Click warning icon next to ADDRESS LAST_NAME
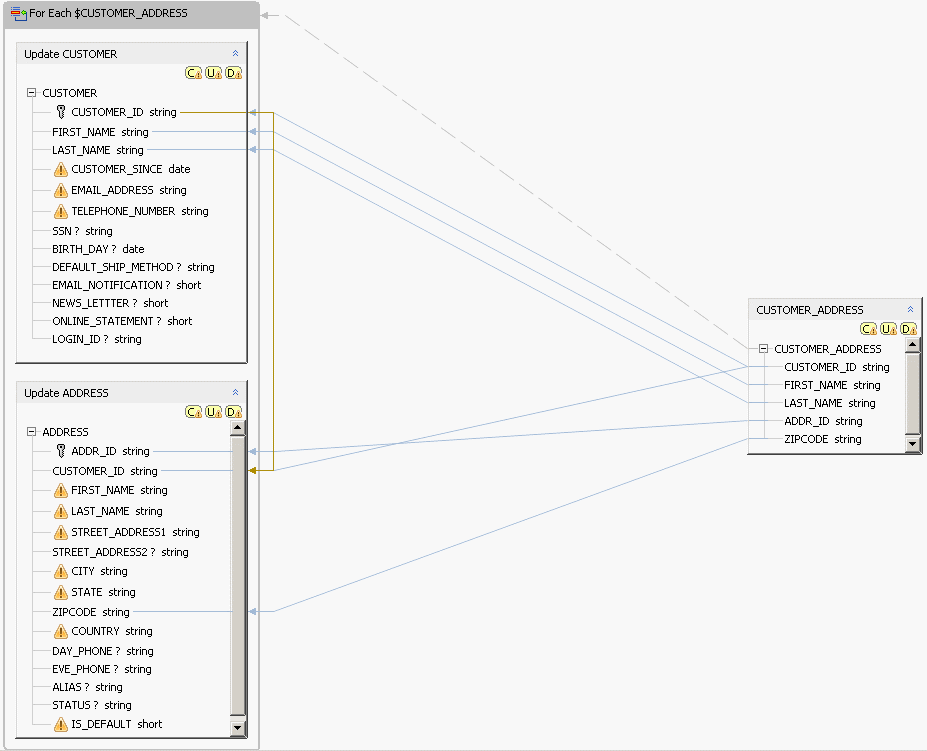Viewport: 927px width, 751px height. click(x=60, y=512)
